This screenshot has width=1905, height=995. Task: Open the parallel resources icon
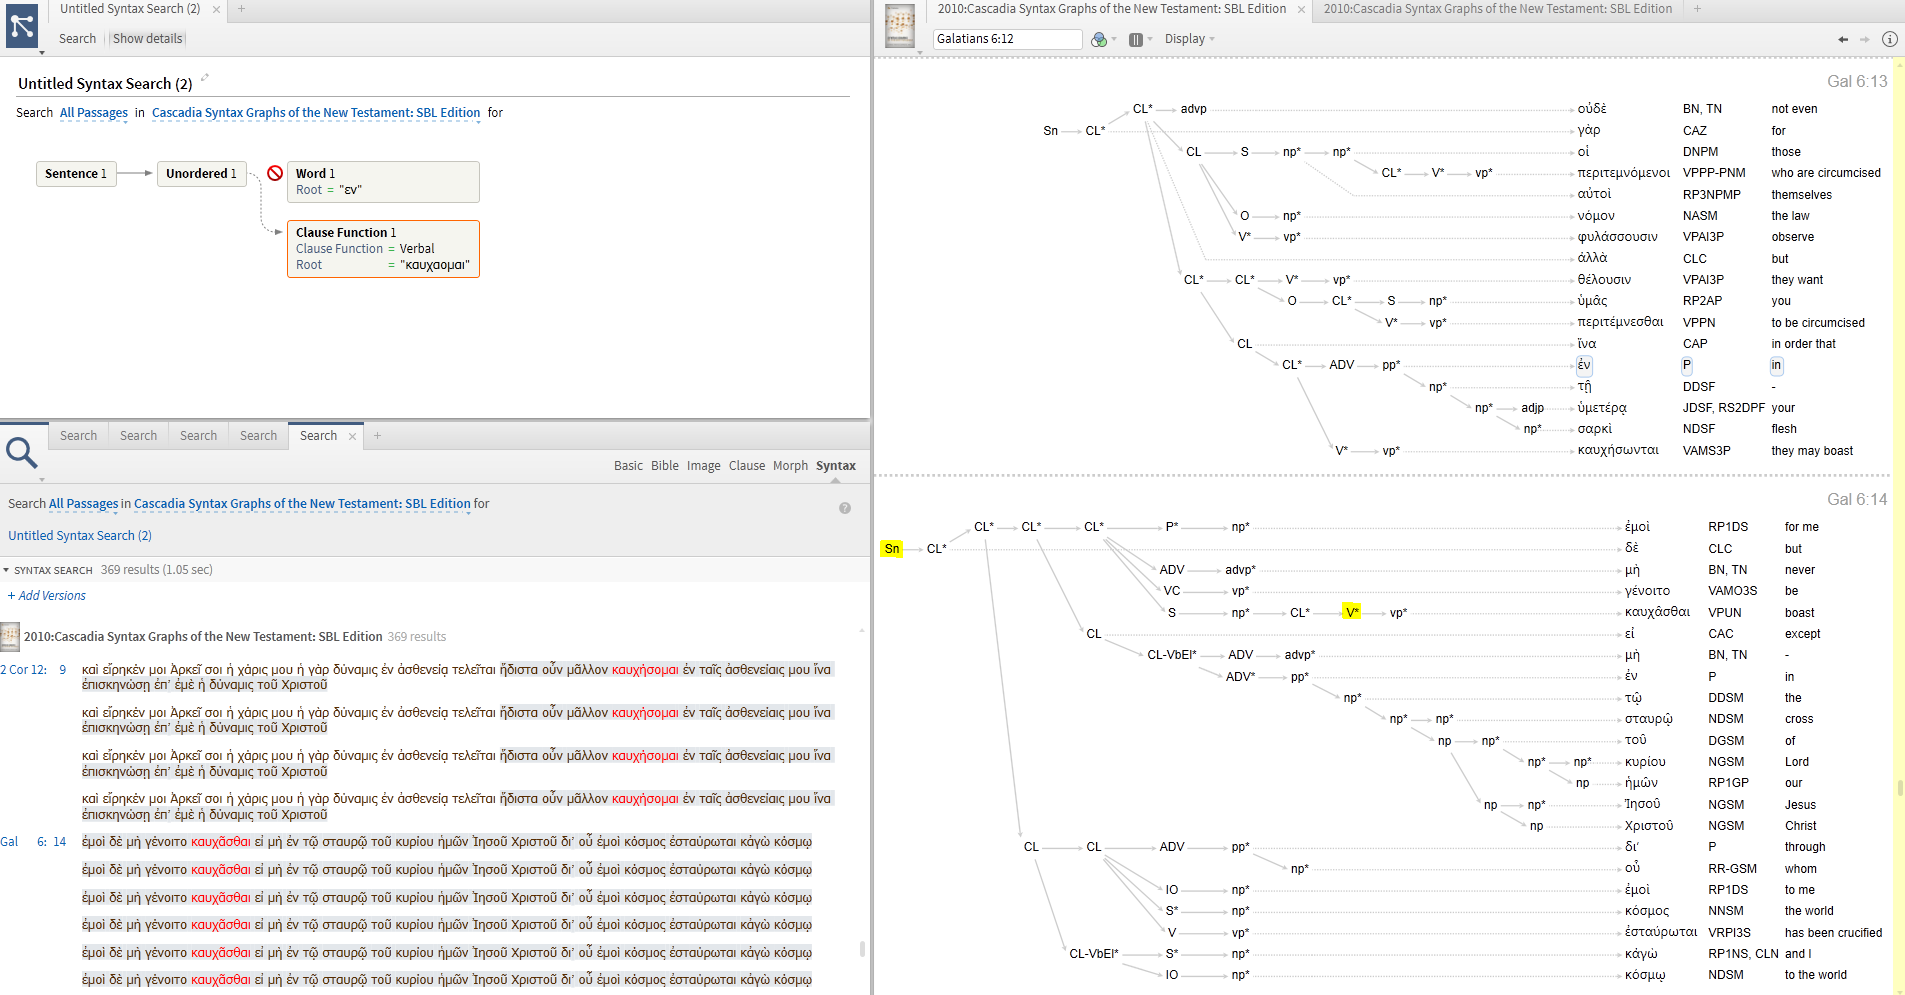pyautogui.click(x=1136, y=39)
